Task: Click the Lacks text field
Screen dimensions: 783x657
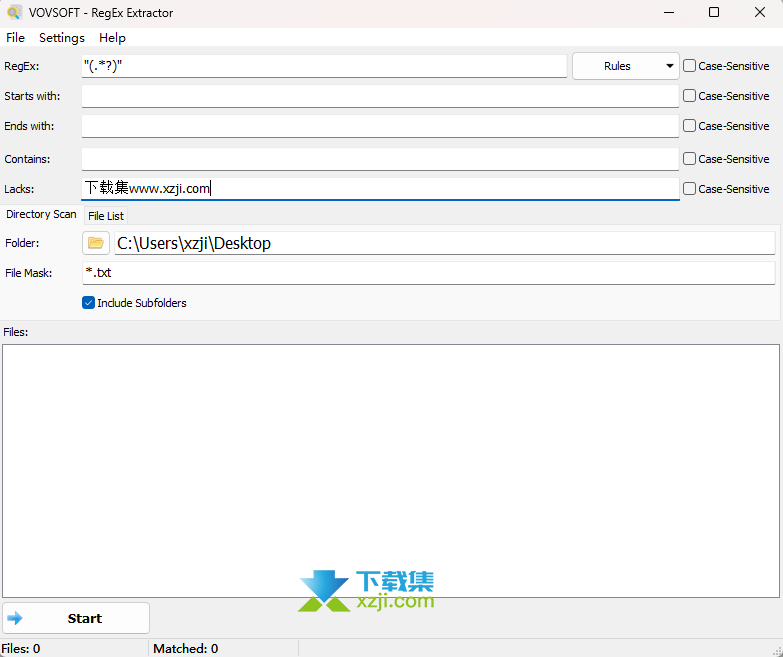Action: point(380,189)
